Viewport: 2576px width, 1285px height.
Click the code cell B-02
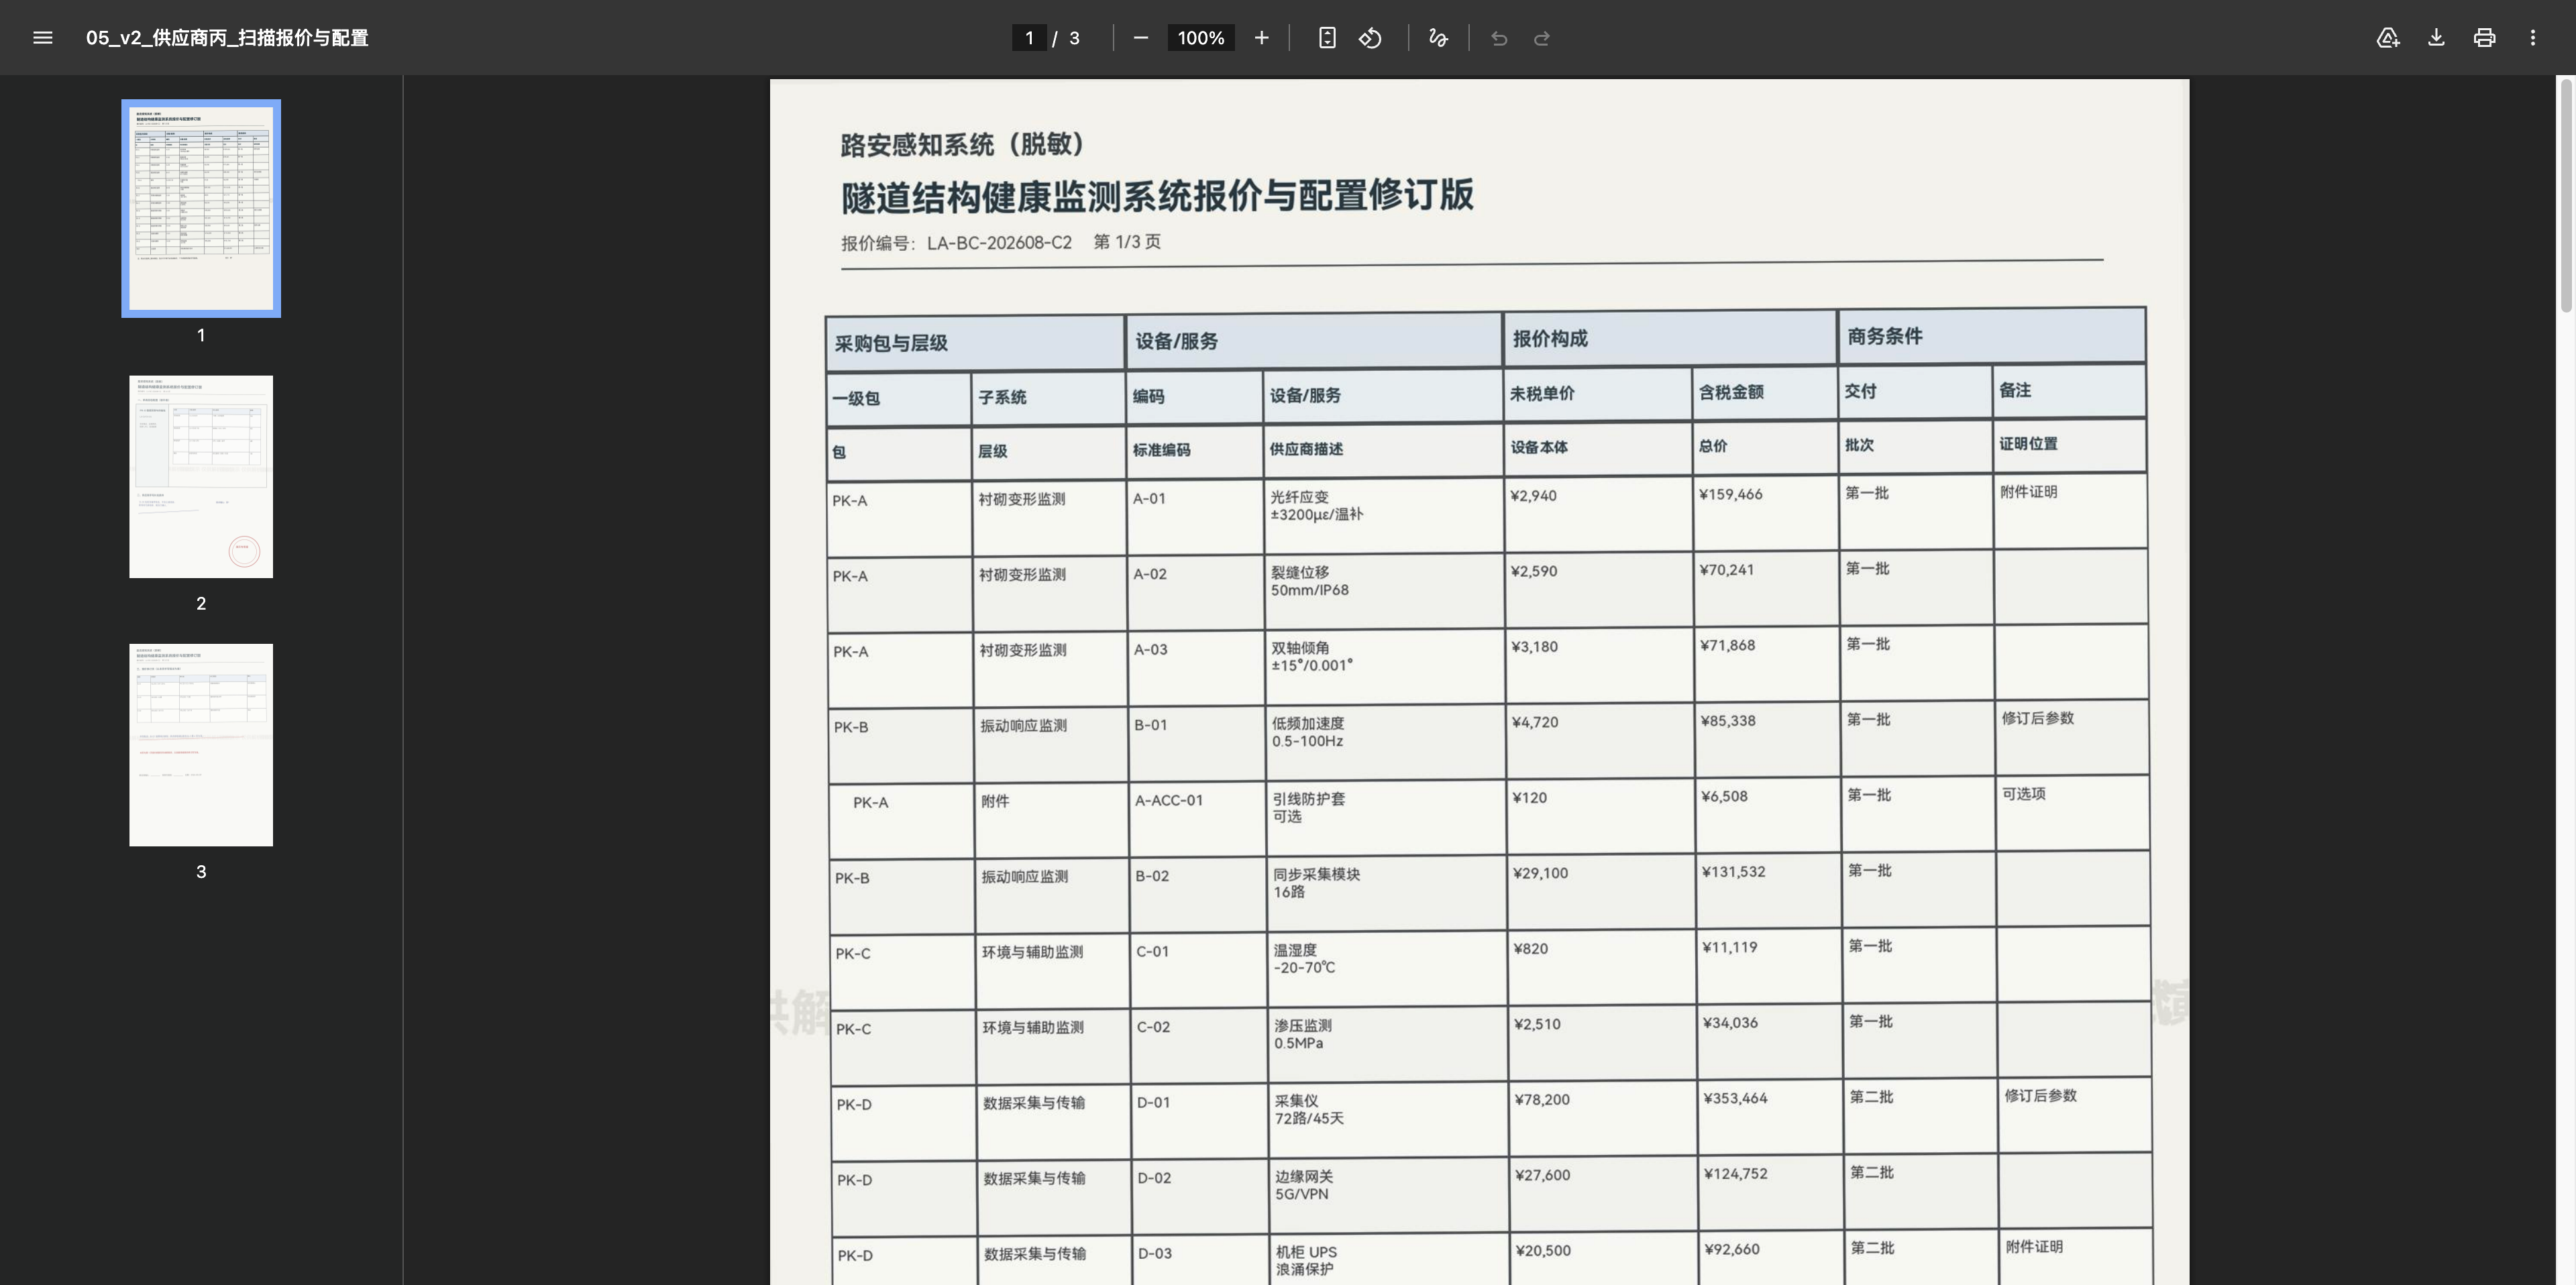tap(1152, 876)
